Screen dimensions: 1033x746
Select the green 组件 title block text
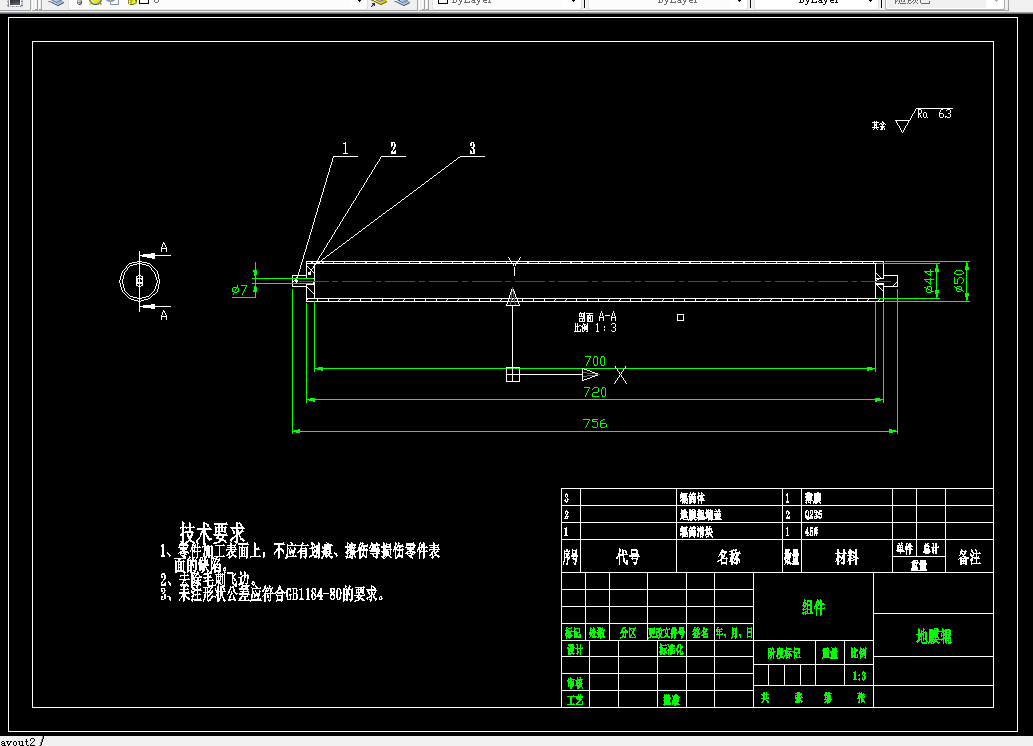point(813,607)
